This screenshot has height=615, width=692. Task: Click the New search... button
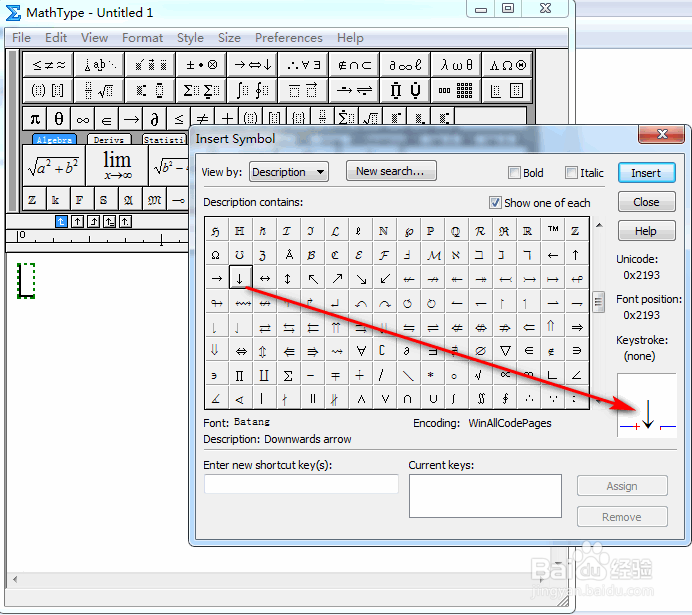click(391, 171)
